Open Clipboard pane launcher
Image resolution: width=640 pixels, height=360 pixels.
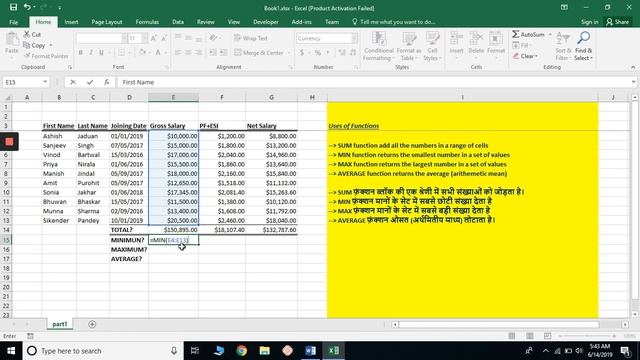tap(70, 67)
